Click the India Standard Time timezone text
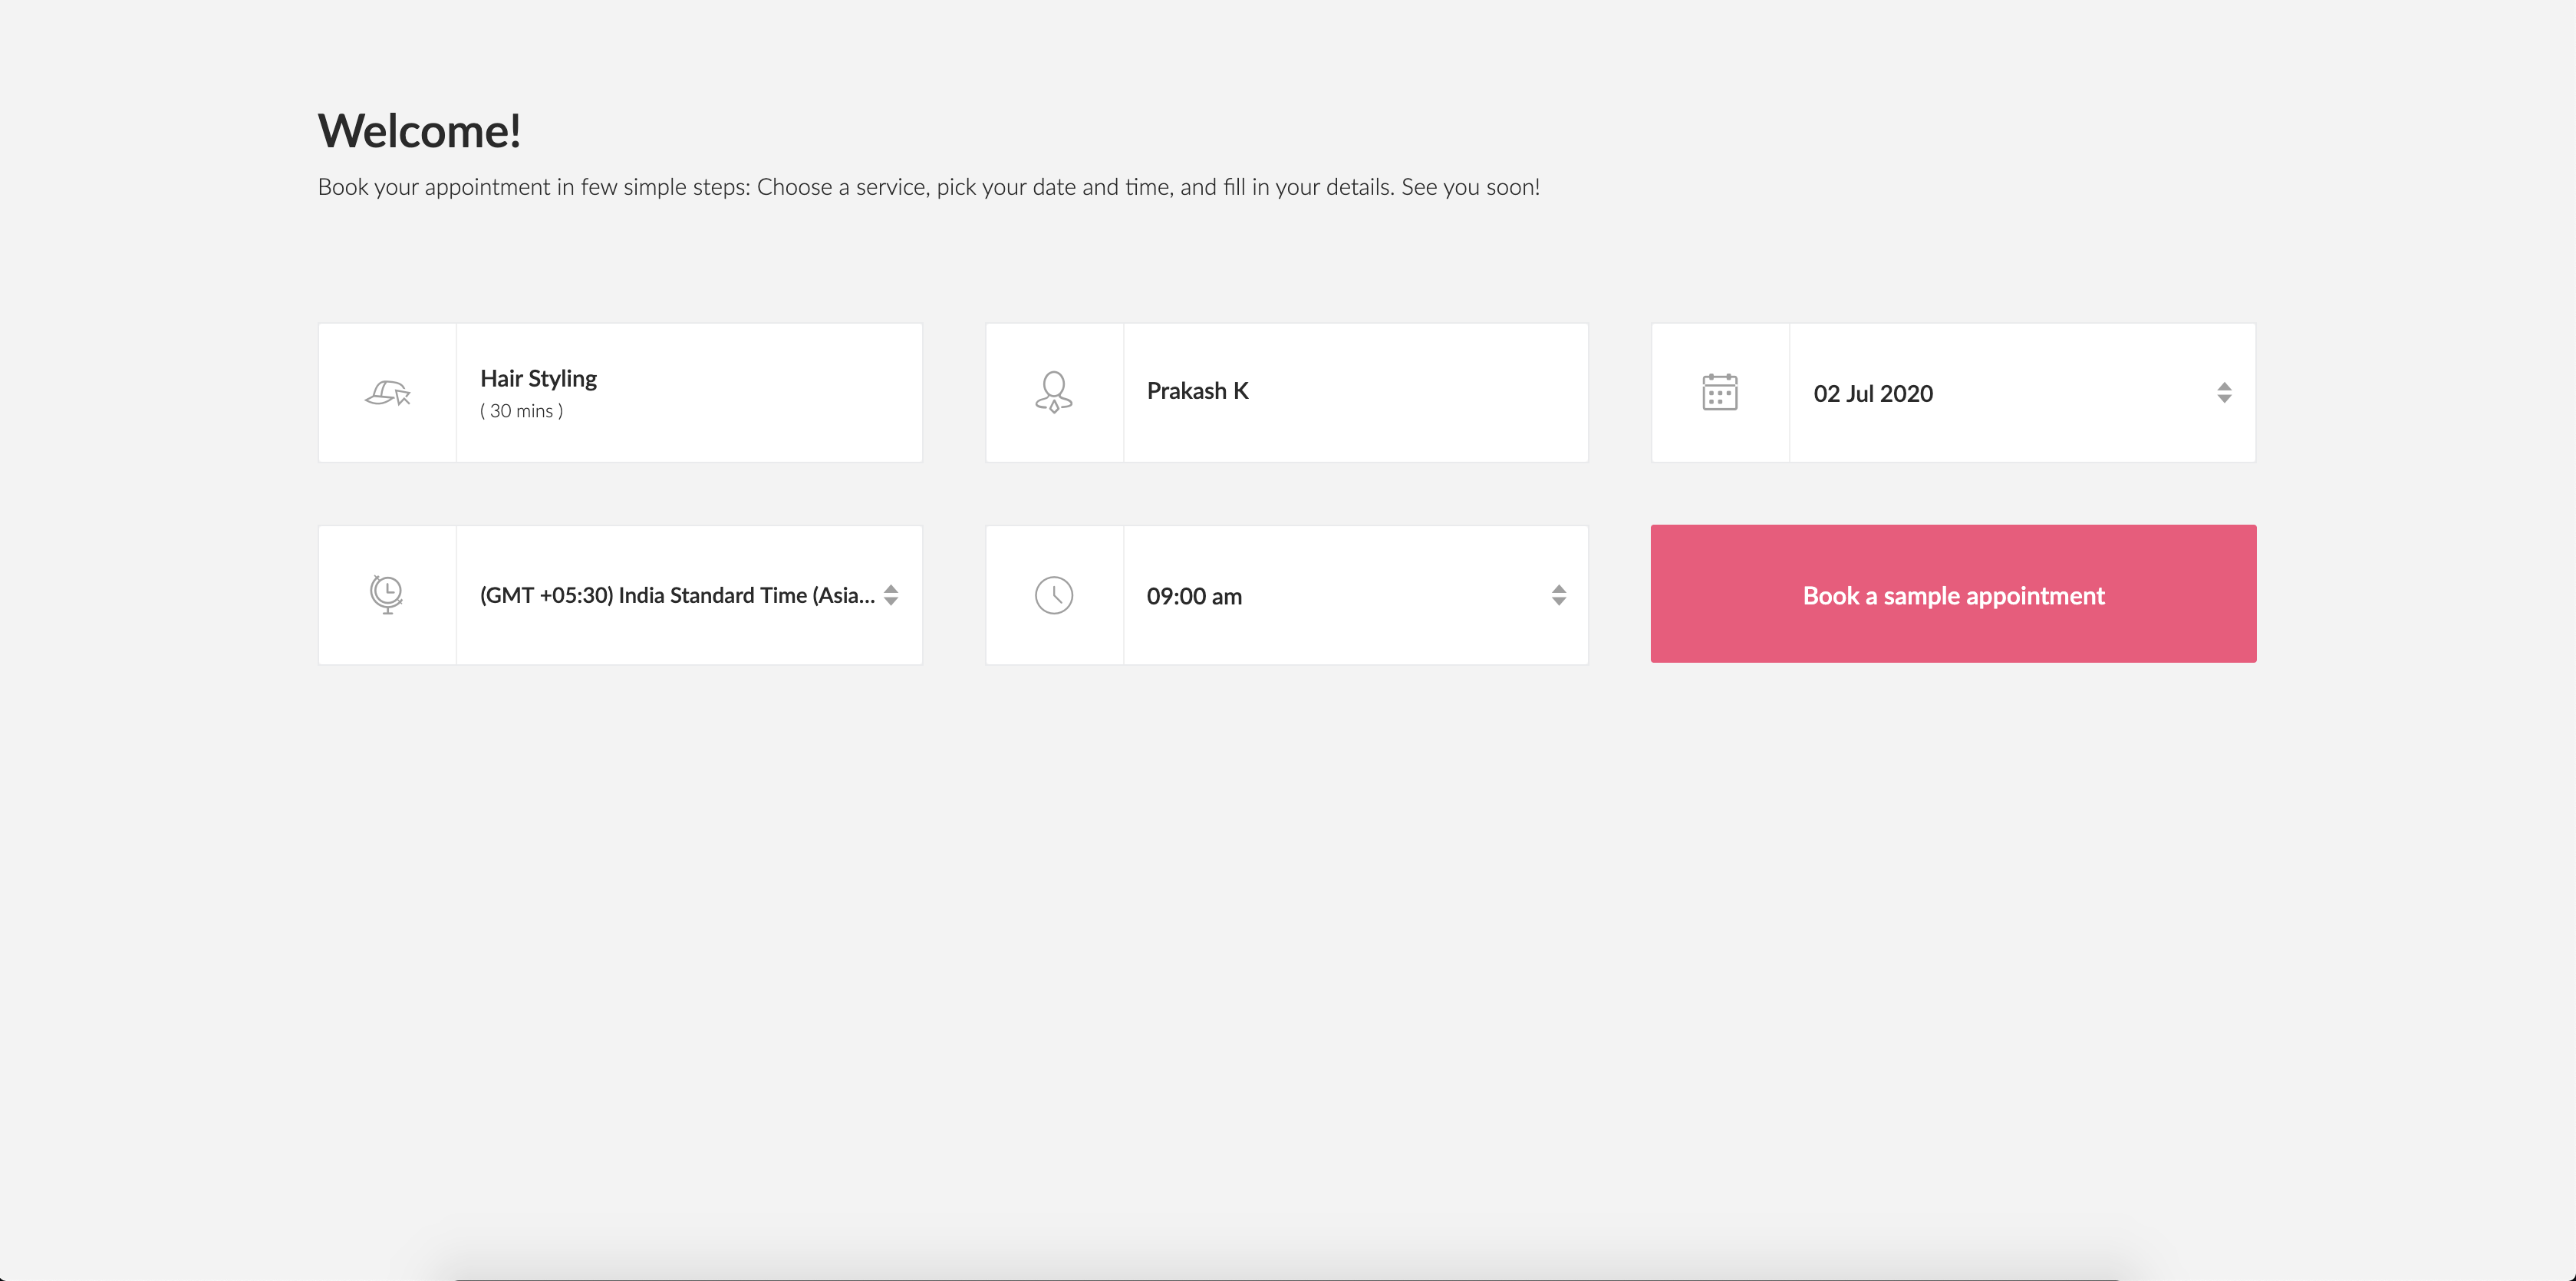 tap(676, 596)
